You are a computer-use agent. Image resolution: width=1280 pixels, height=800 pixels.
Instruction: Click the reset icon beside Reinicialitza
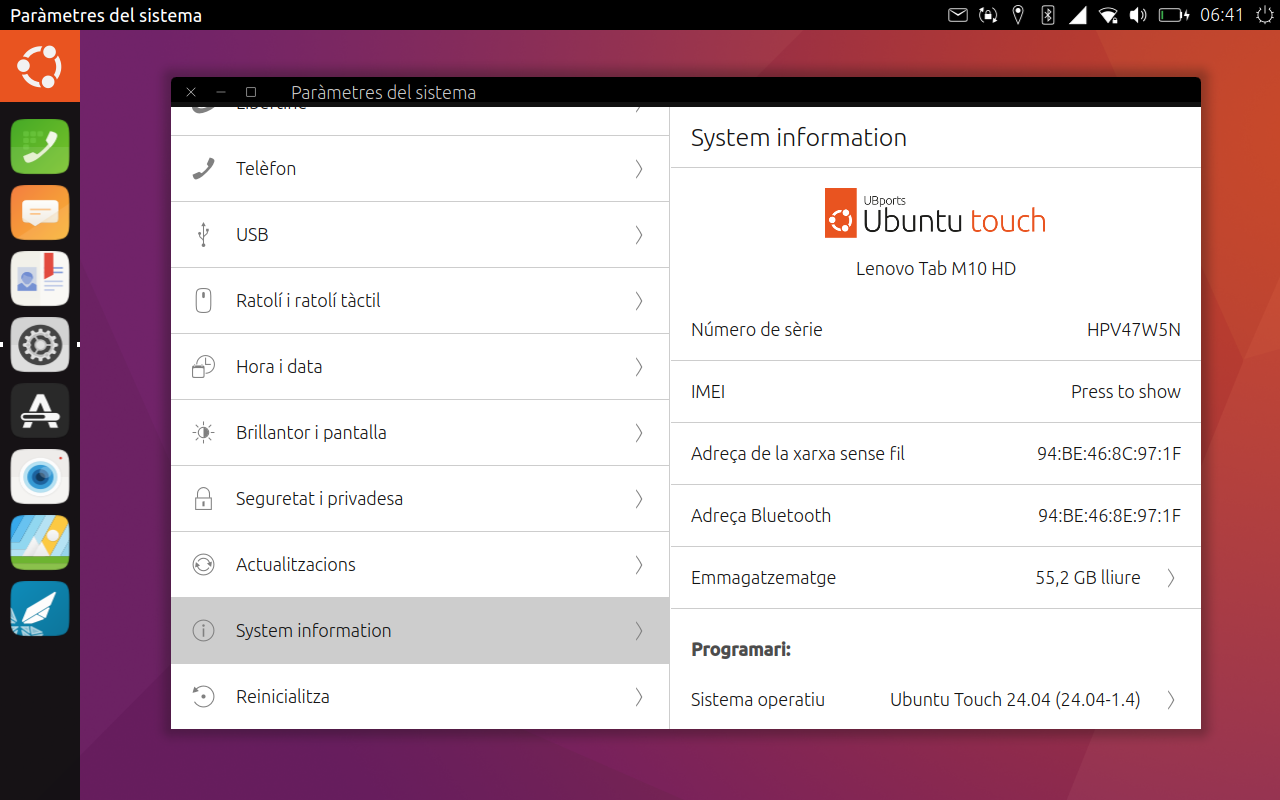point(203,696)
